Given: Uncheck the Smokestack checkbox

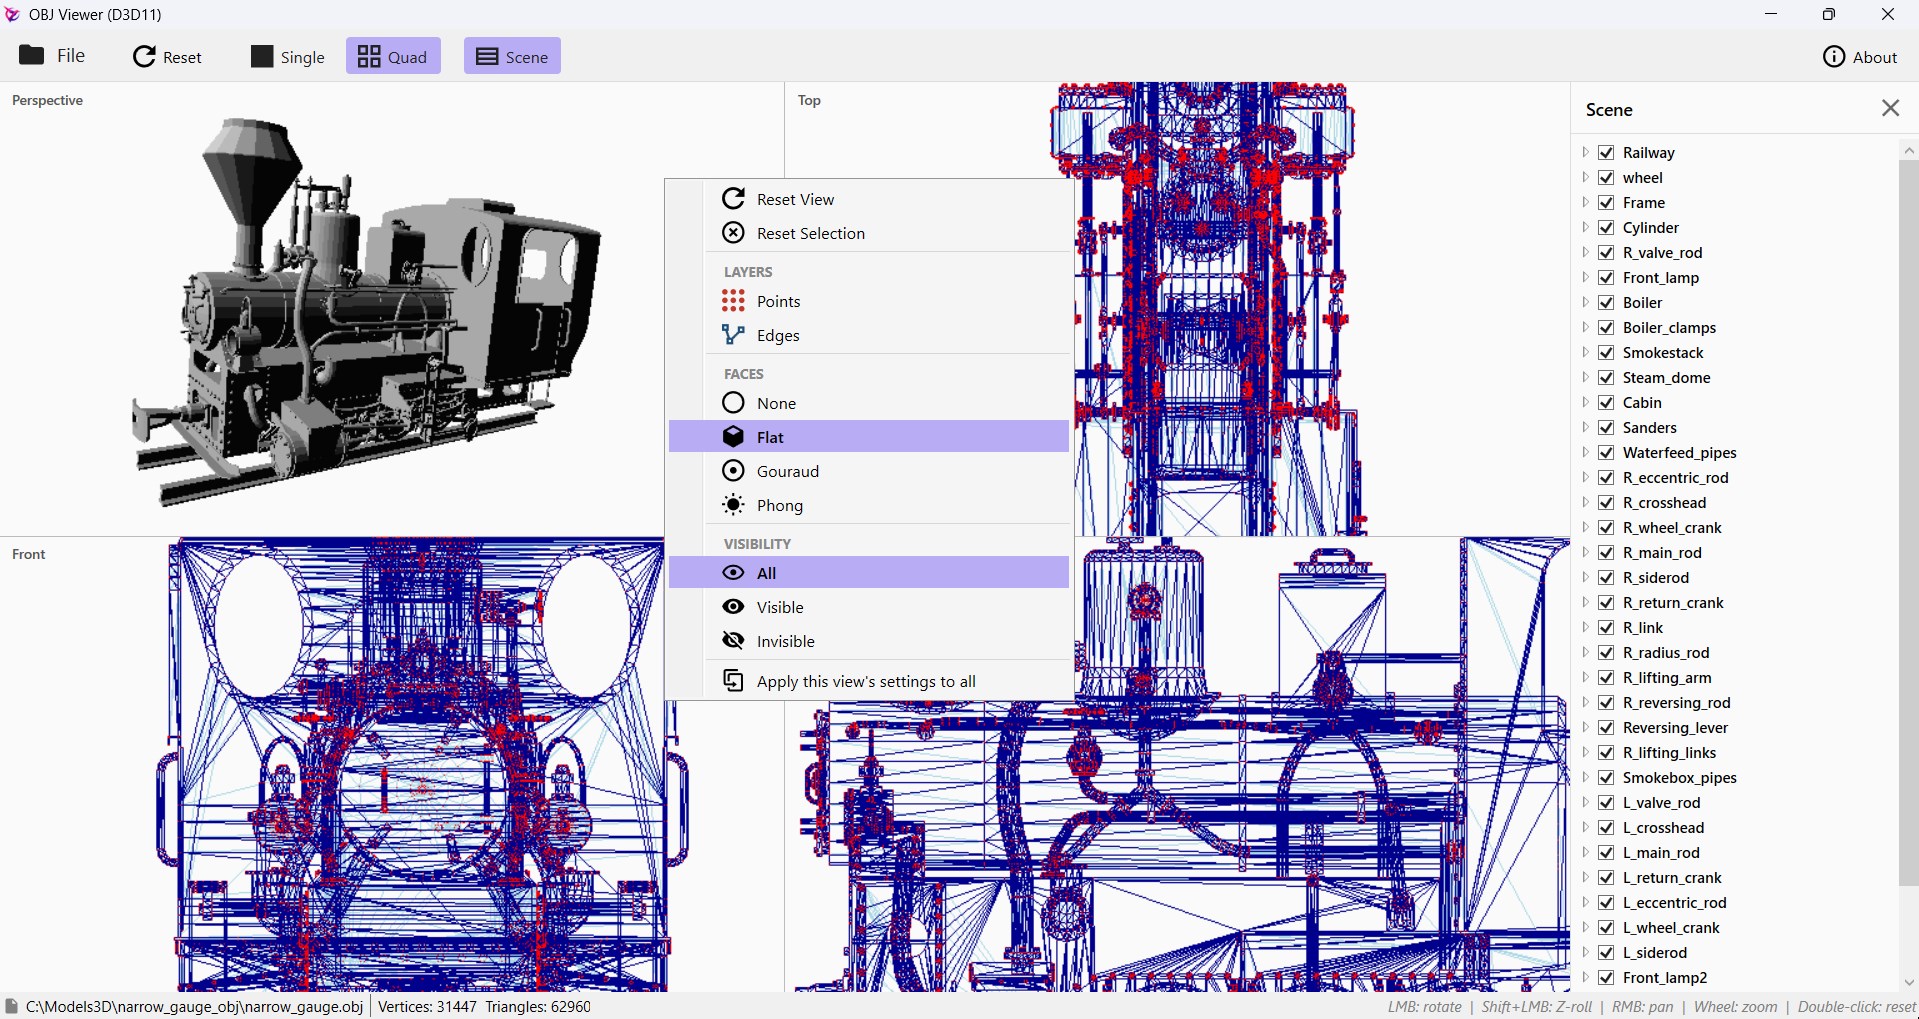Looking at the screenshot, I should [x=1607, y=353].
